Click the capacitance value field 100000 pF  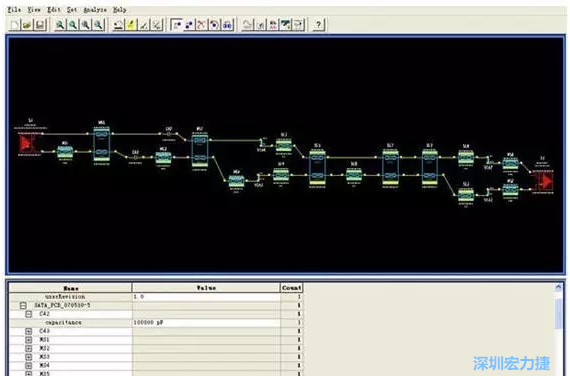click(206, 323)
